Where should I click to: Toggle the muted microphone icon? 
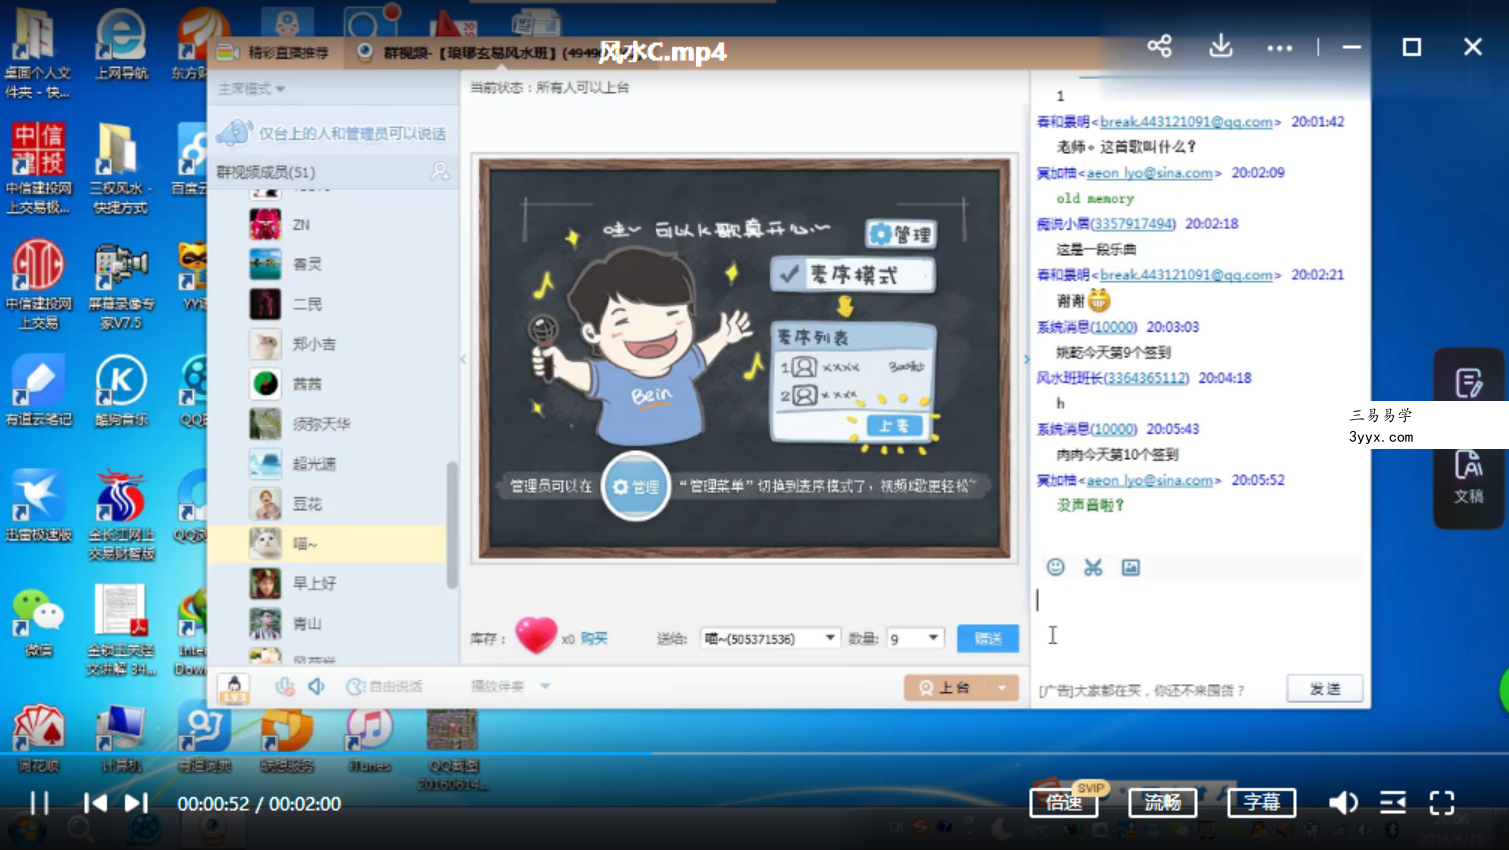[x=285, y=686]
